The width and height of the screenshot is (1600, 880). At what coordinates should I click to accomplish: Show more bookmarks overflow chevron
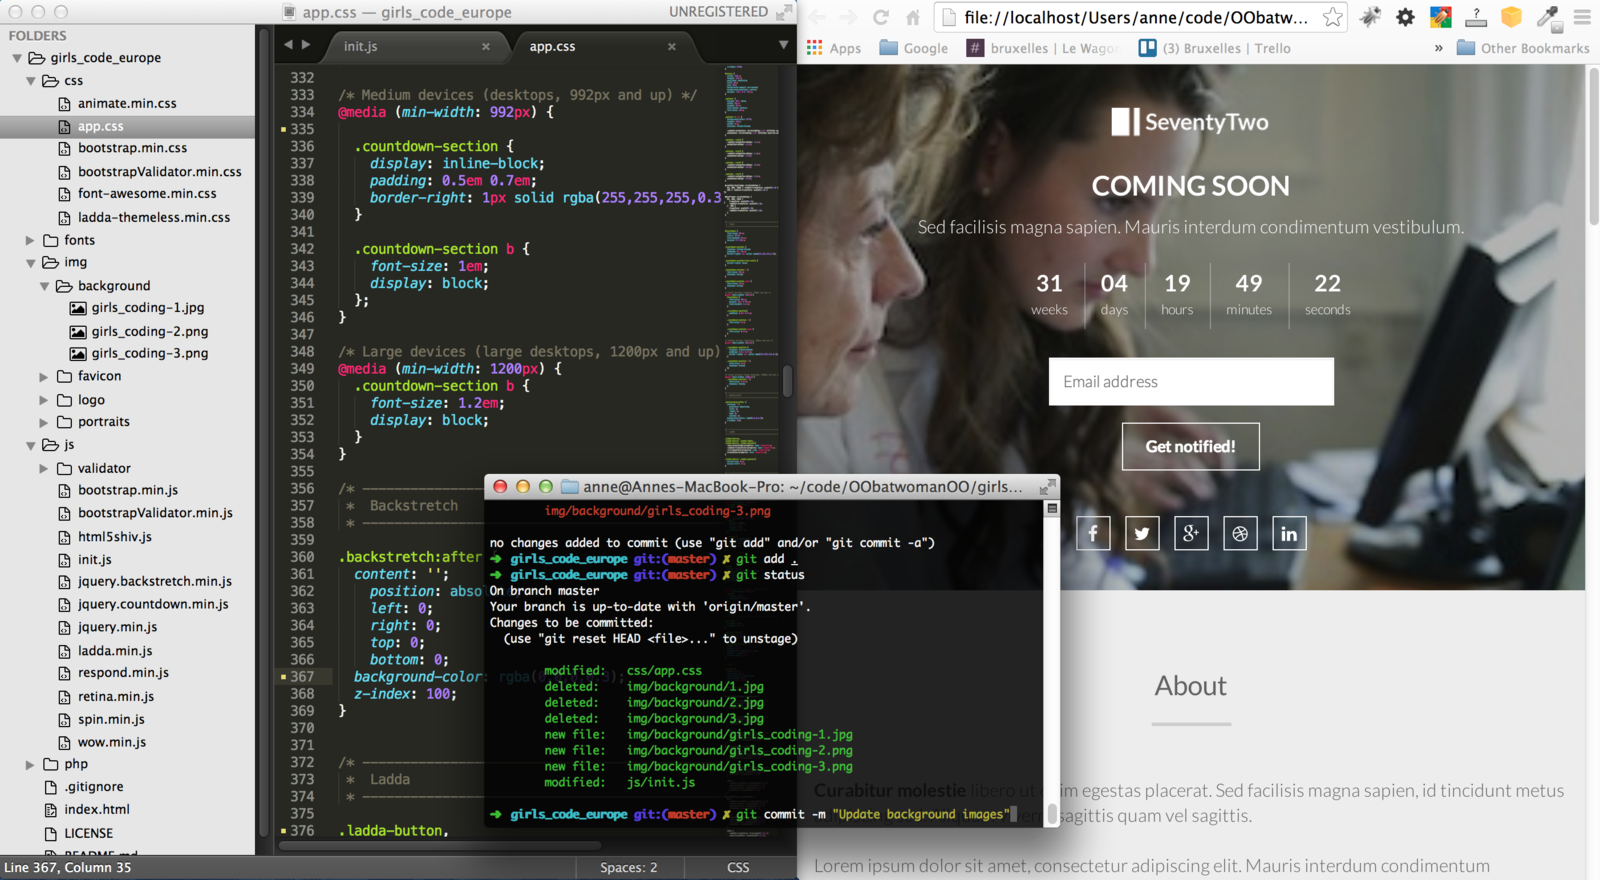tap(1439, 48)
